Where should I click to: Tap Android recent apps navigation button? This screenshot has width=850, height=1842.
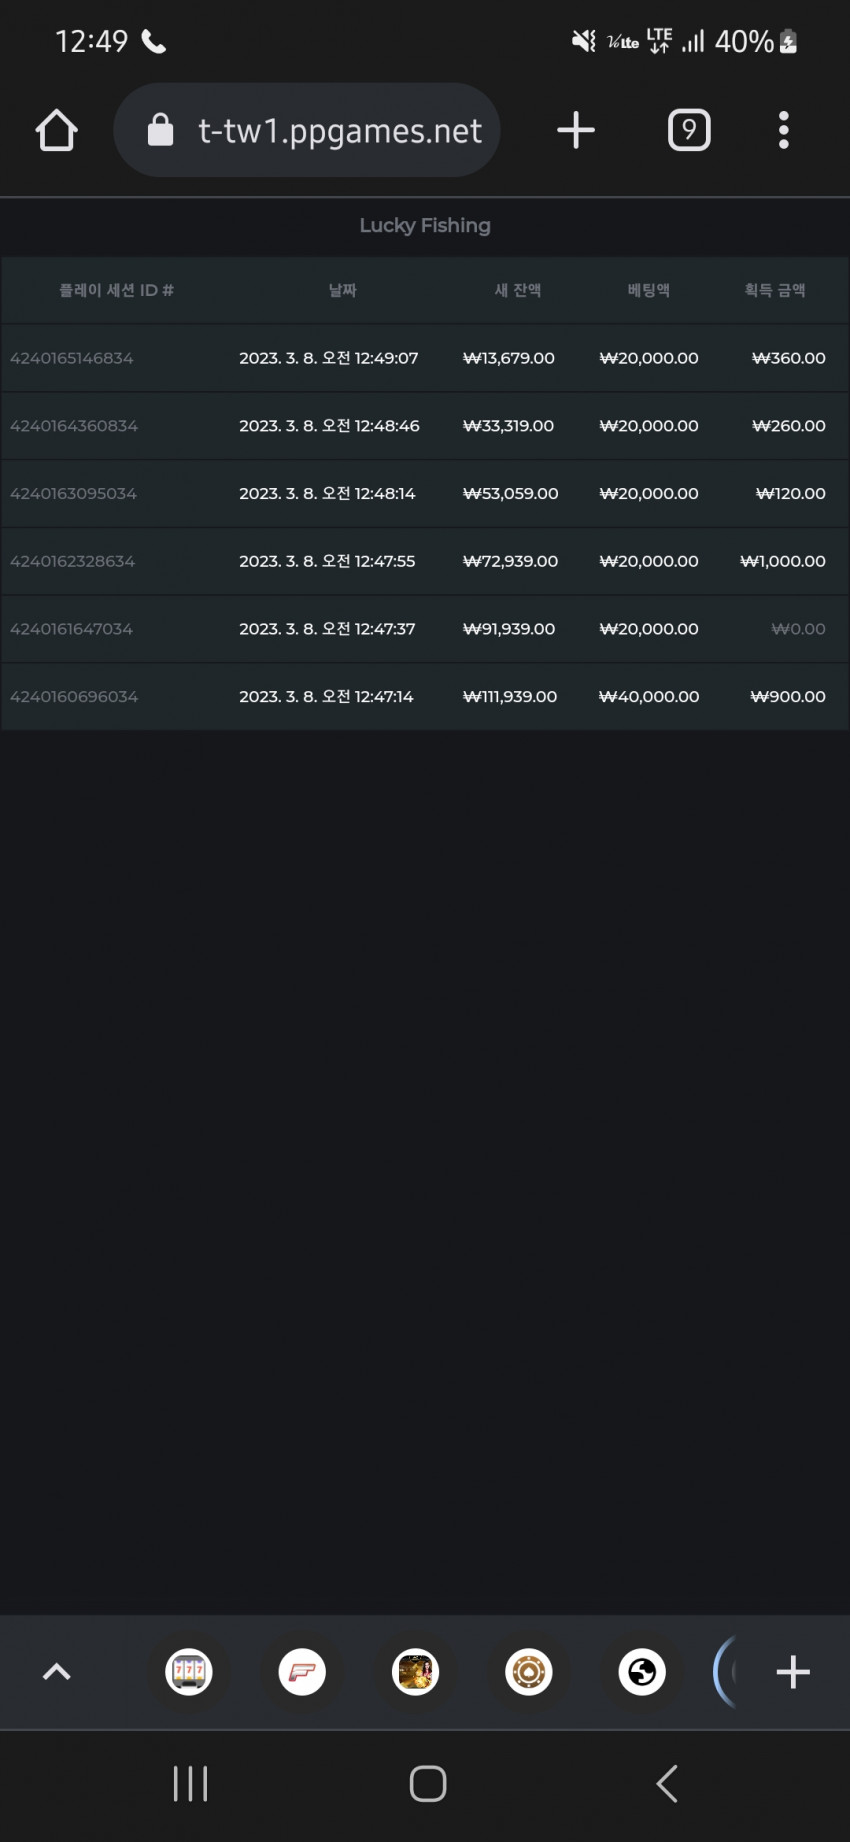(x=190, y=1784)
